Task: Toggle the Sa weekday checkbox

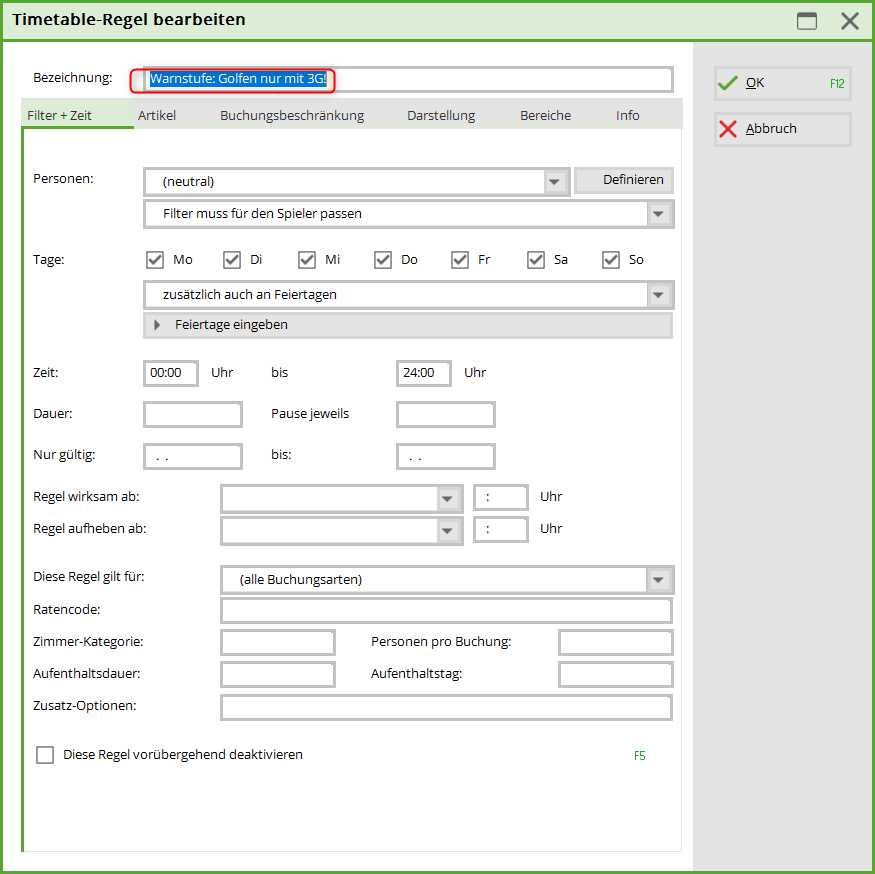Action: (x=536, y=260)
